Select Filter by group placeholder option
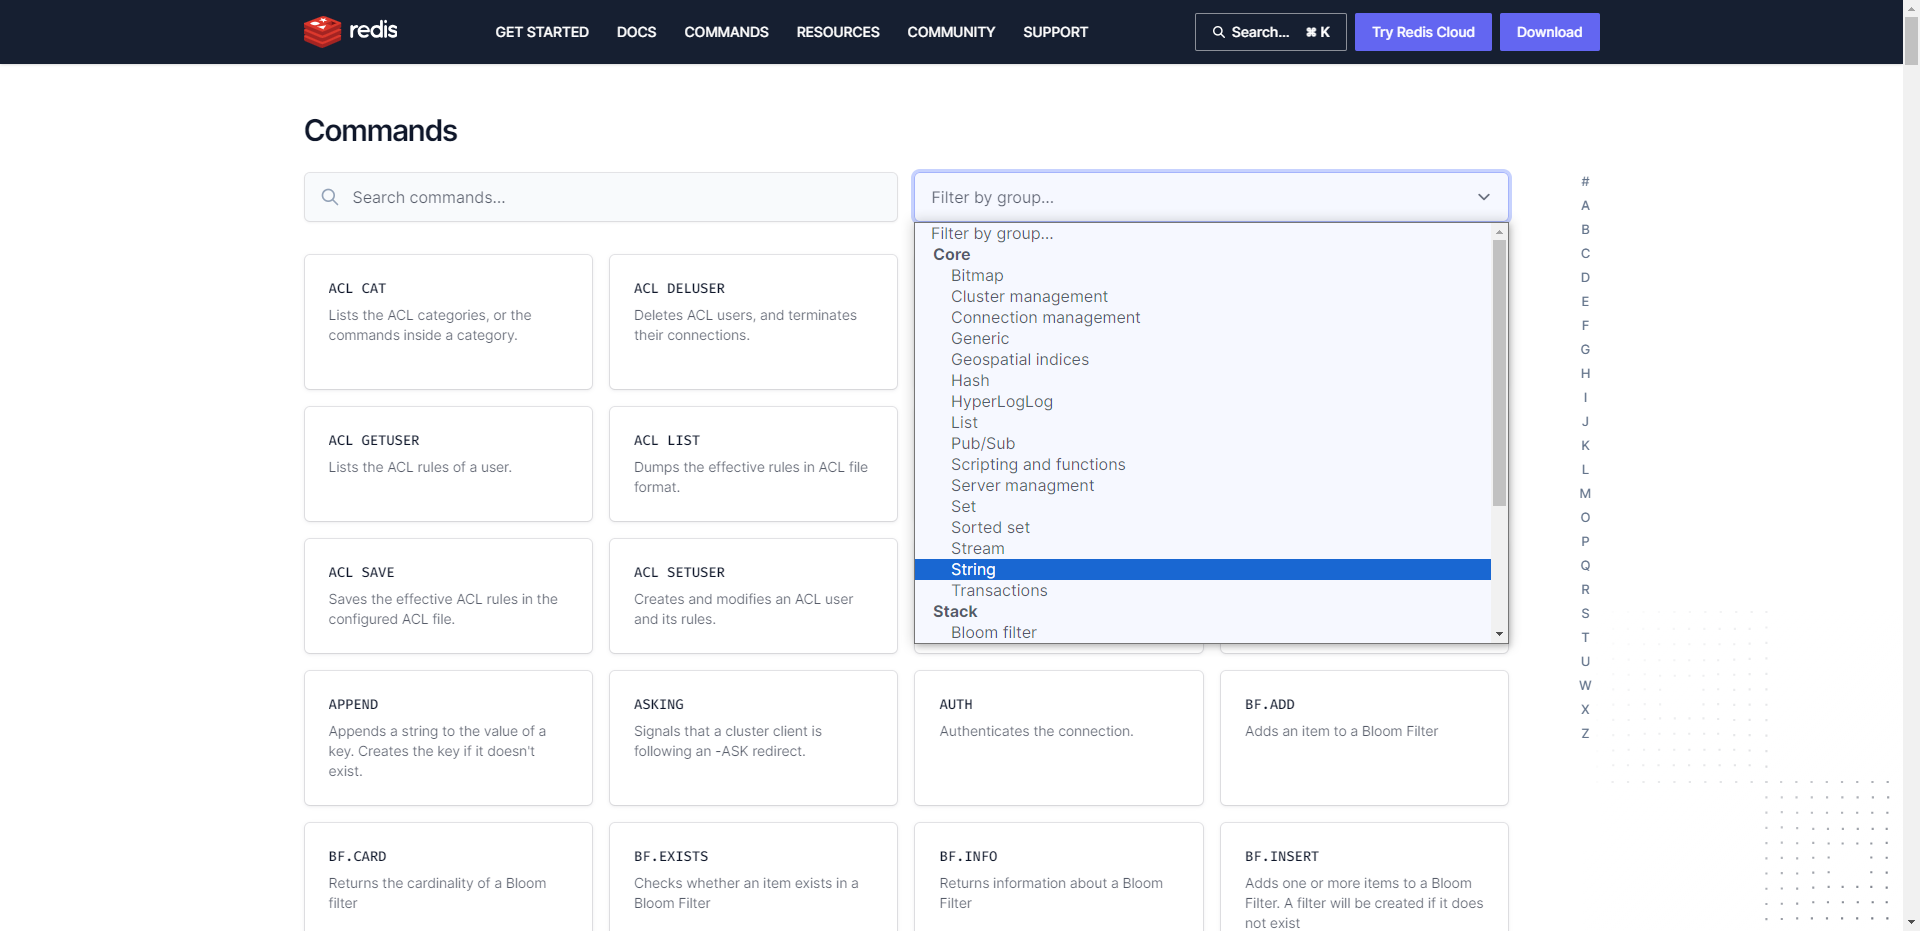 [x=1203, y=233]
